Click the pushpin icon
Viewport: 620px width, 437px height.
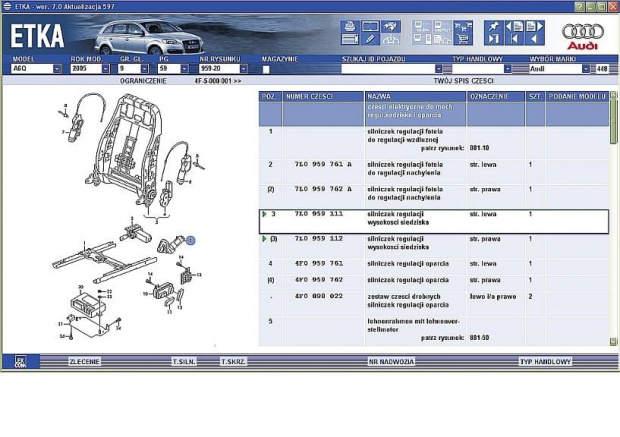point(493,26)
